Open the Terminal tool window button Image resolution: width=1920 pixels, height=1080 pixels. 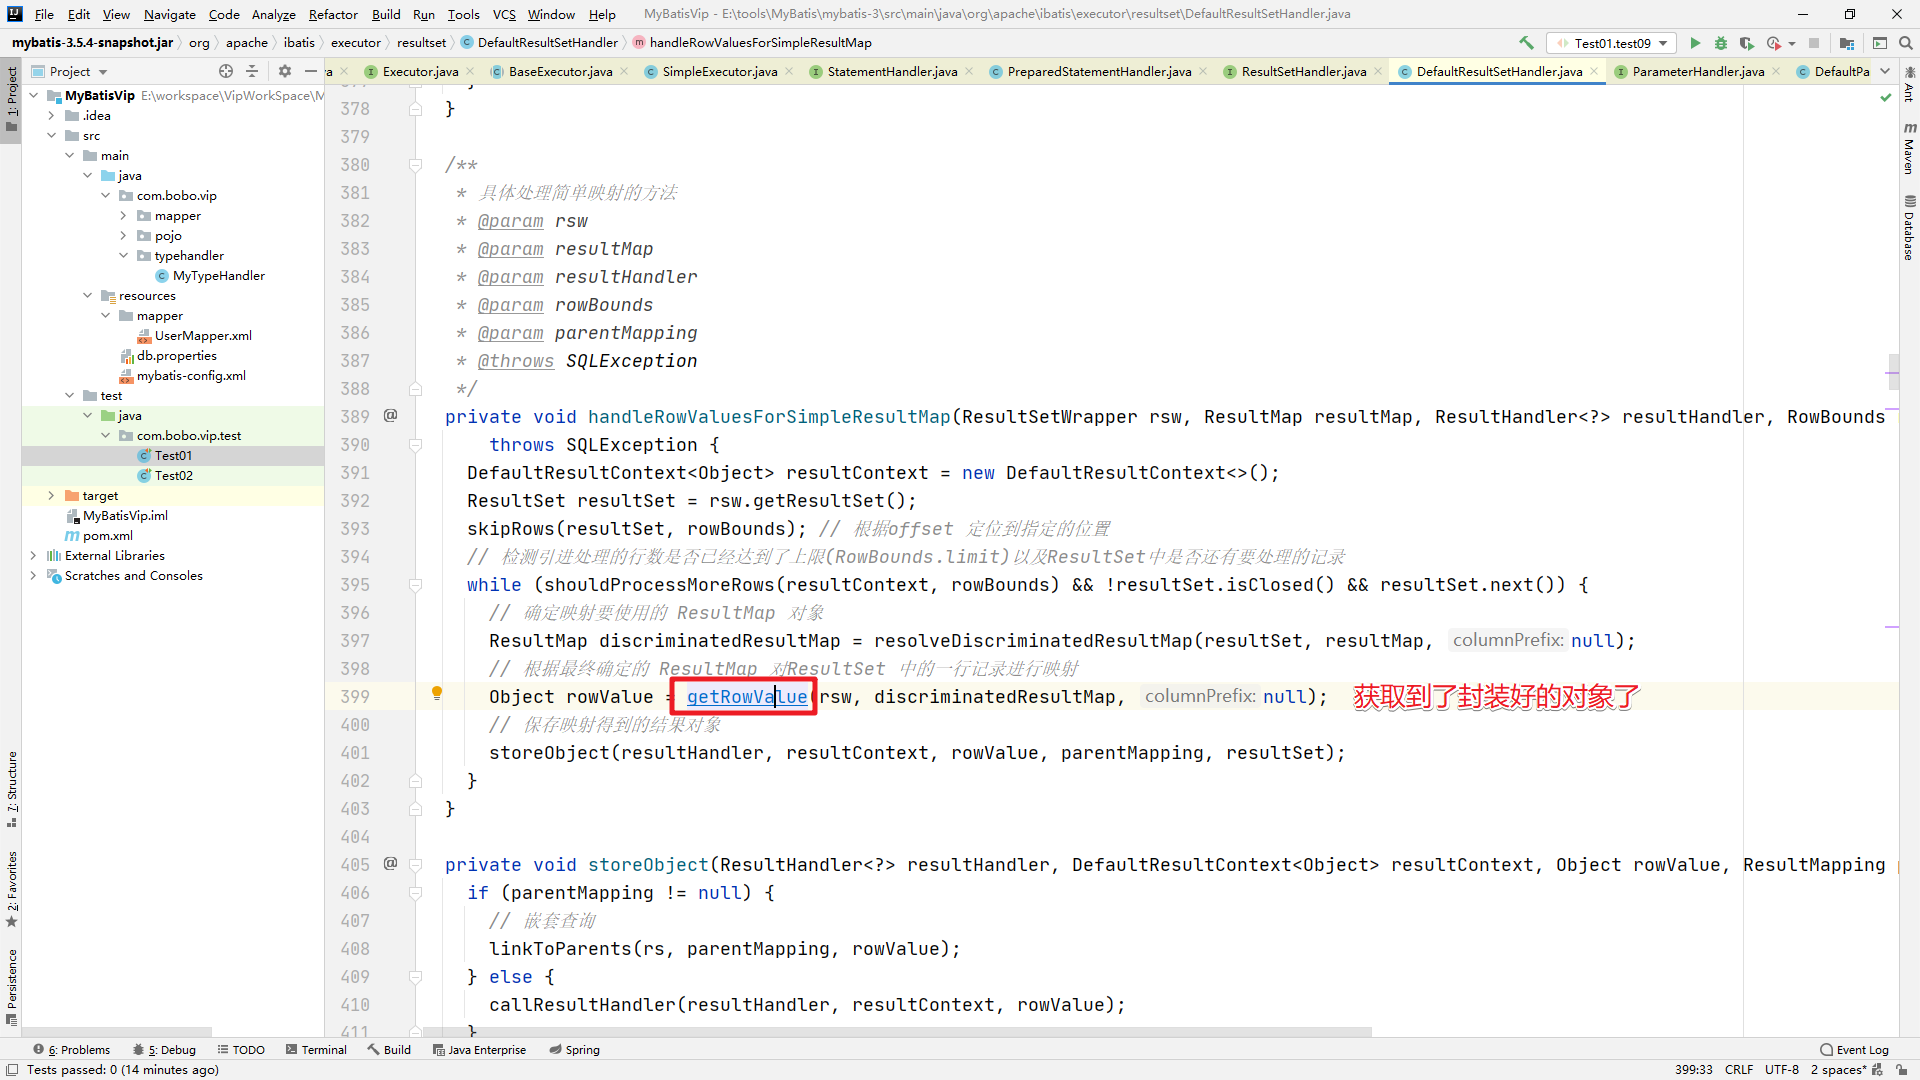tap(316, 1050)
